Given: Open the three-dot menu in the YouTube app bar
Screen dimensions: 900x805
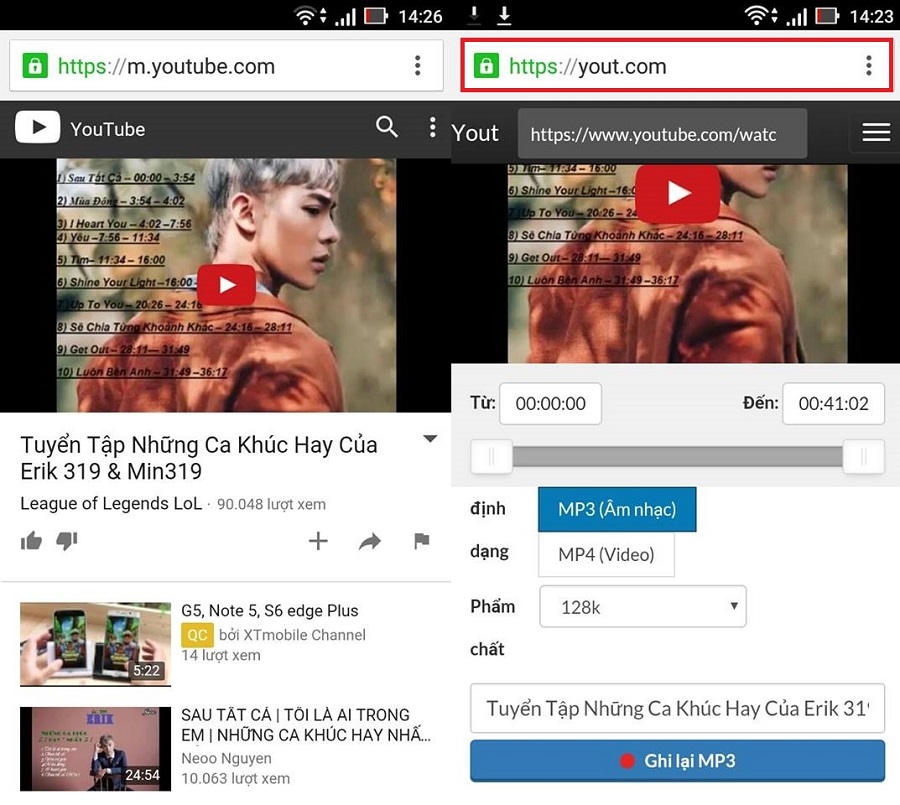Looking at the screenshot, I should (x=432, y=128).
